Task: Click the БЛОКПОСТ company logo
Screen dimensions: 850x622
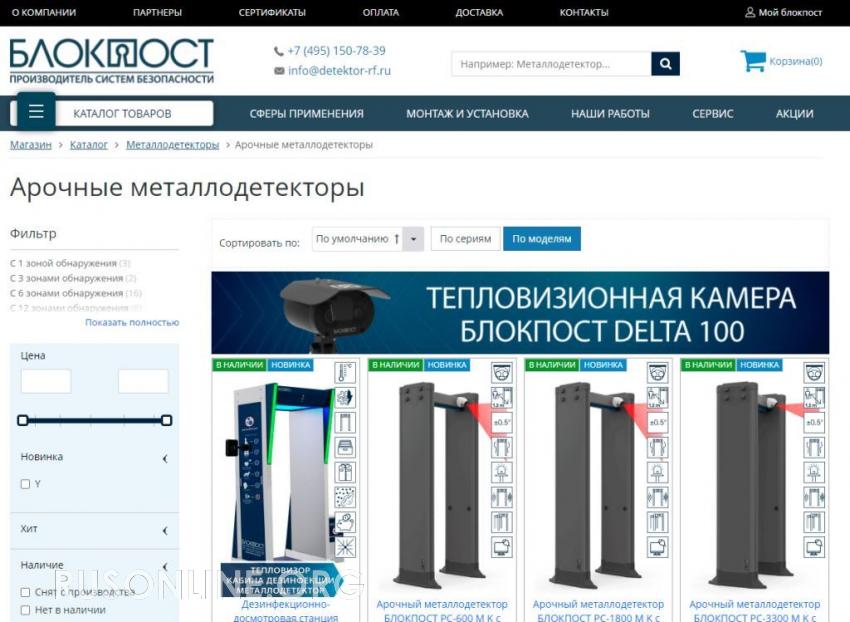Action: point(112,61)
